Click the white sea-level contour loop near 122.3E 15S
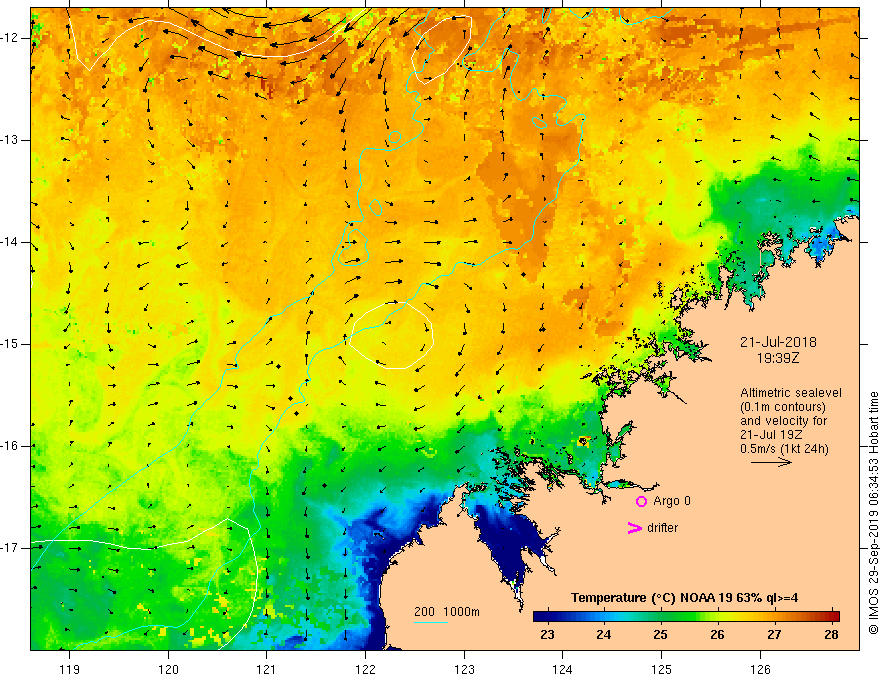Viewport: 880px width, 680px height. [x=391, y=335]
